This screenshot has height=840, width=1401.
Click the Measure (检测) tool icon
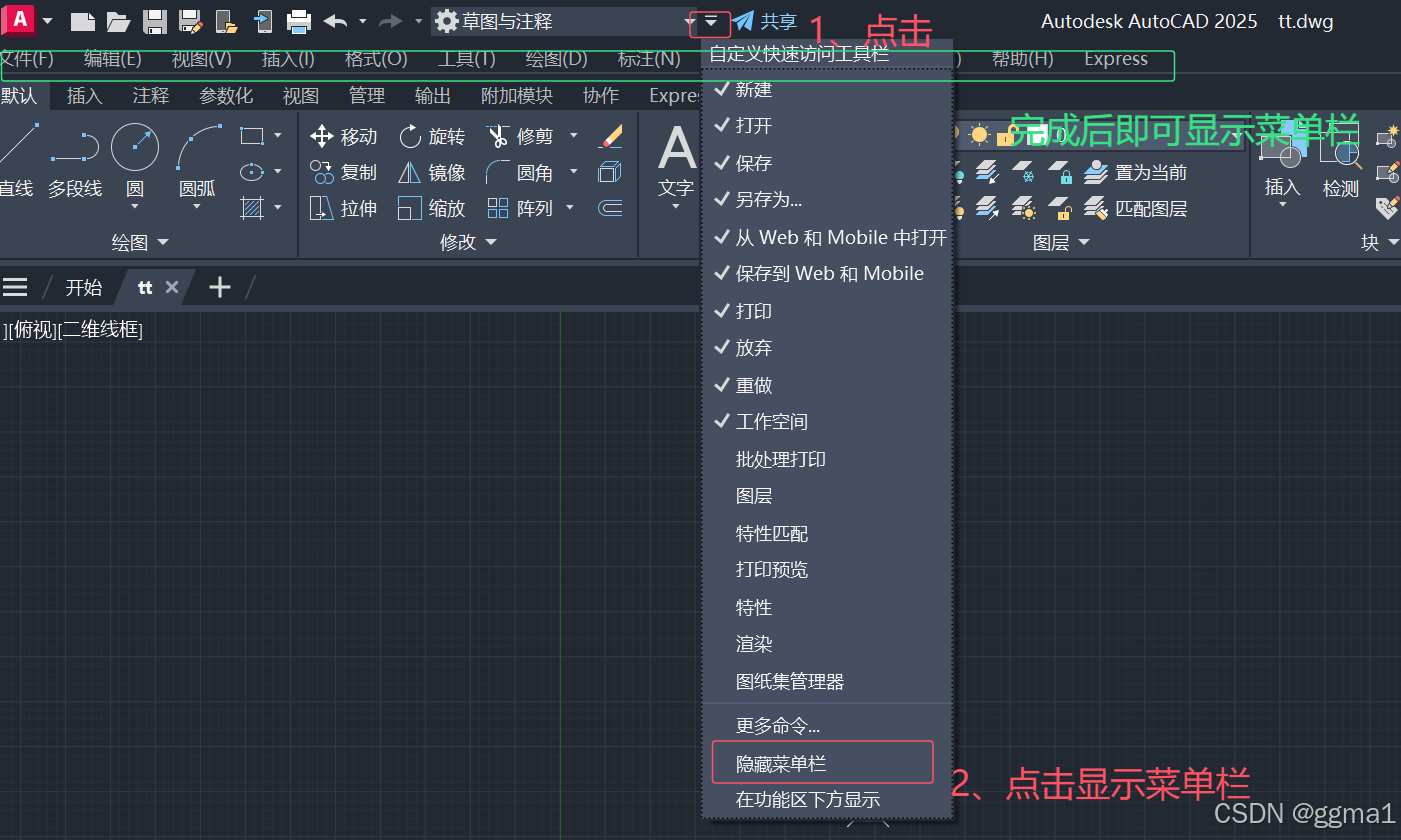point(1340,160)
